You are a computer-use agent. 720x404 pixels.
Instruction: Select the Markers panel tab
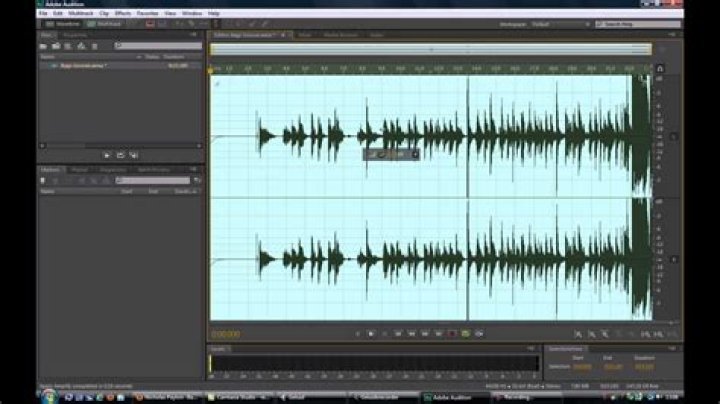50,170
